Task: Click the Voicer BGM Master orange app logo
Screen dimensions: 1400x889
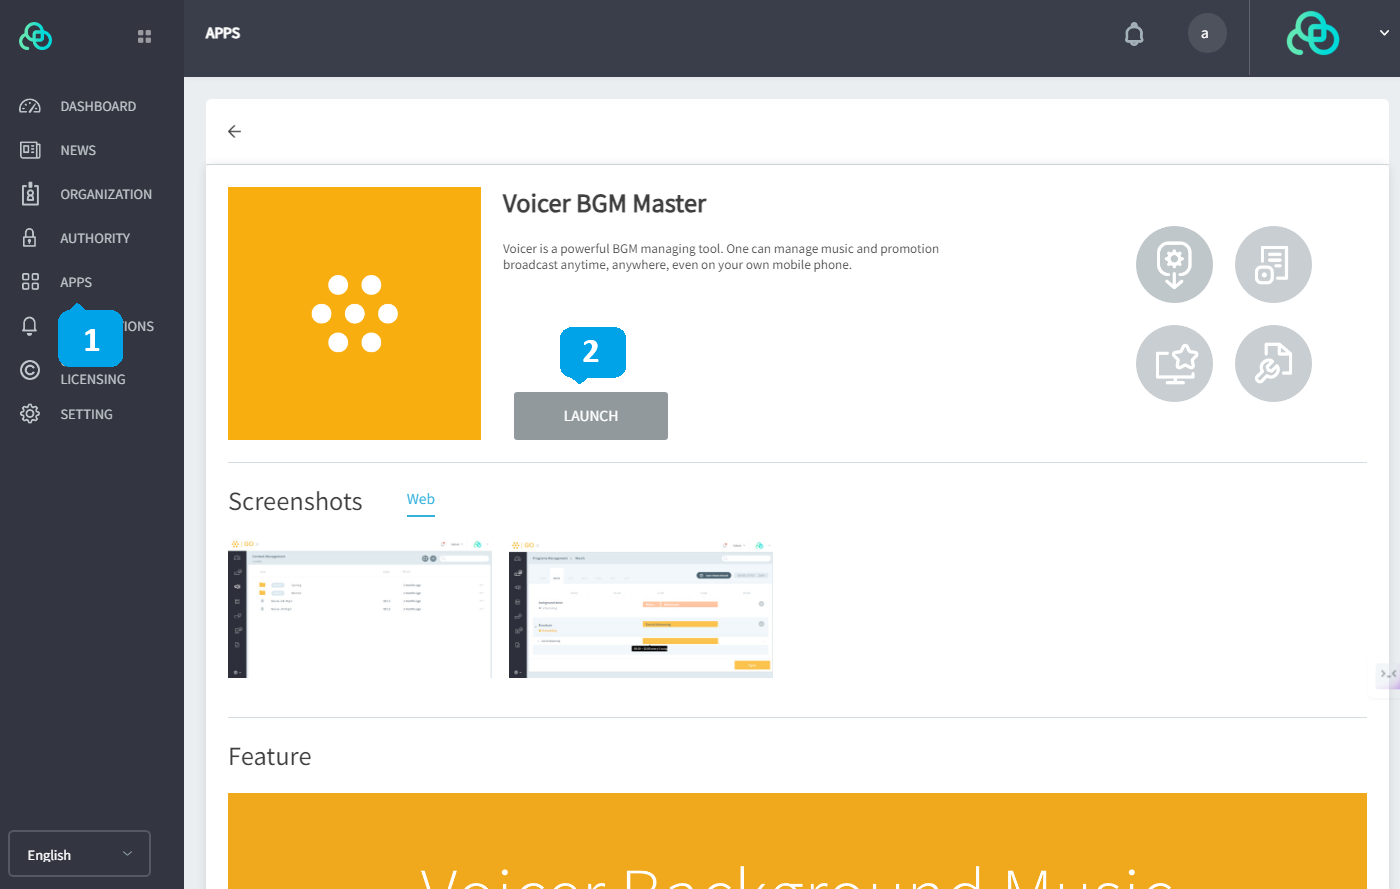Action: pos(354,313)
